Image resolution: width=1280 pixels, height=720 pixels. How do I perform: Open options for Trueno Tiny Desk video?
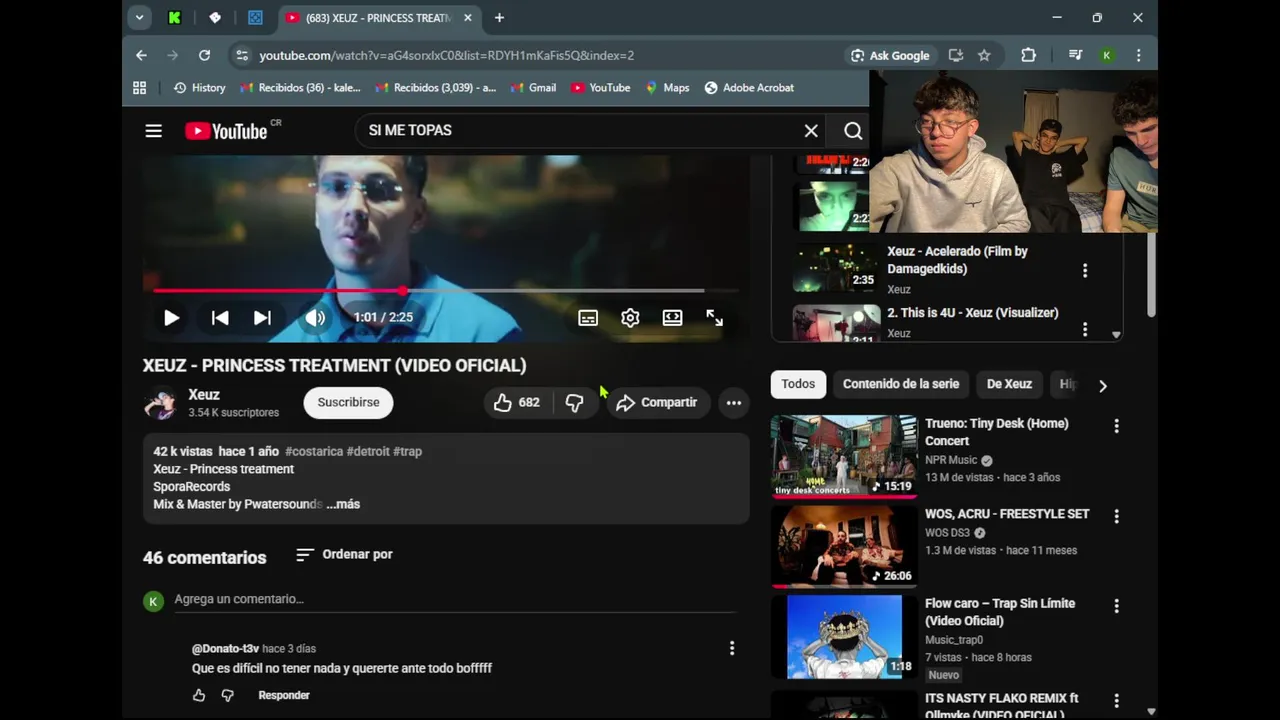tap(1117, 426)
